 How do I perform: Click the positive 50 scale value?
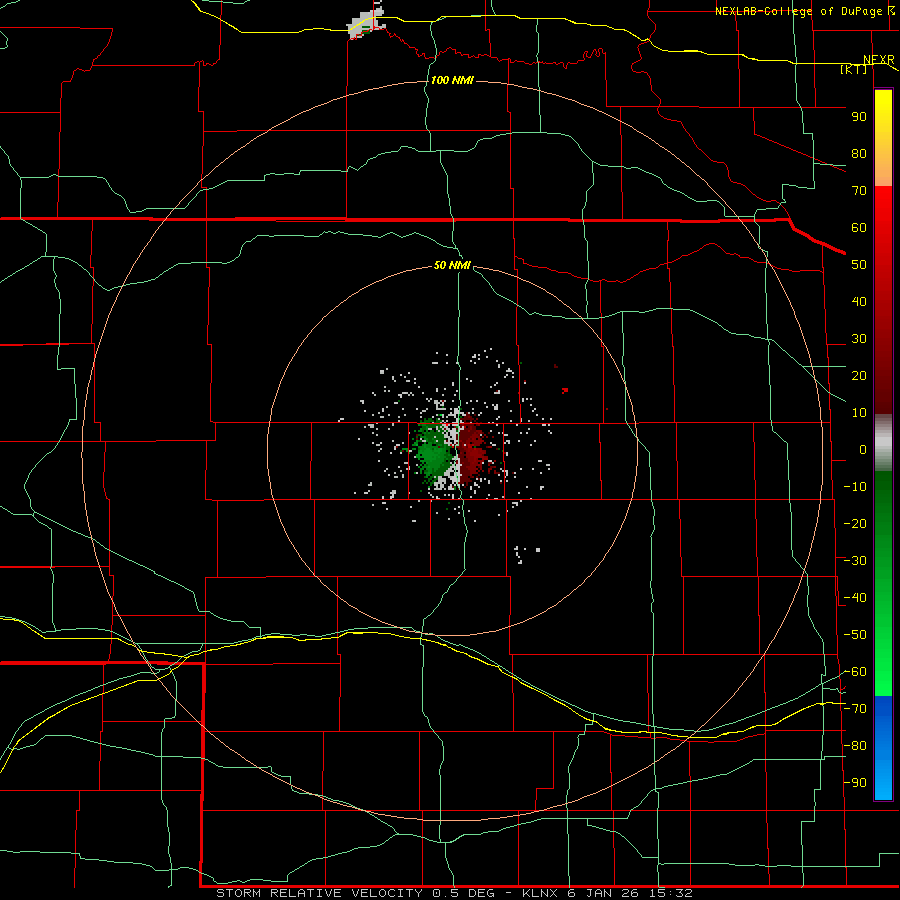coord(859,265)
